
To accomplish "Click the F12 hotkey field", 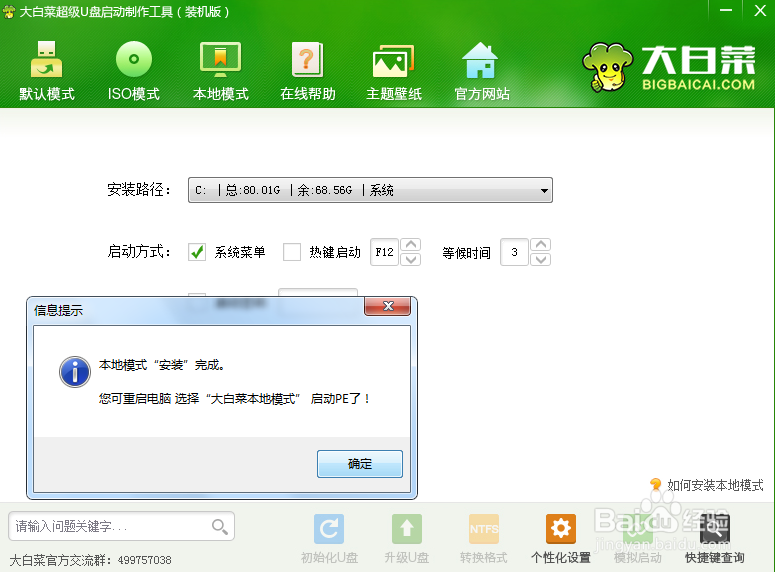I will coord(385,252).
